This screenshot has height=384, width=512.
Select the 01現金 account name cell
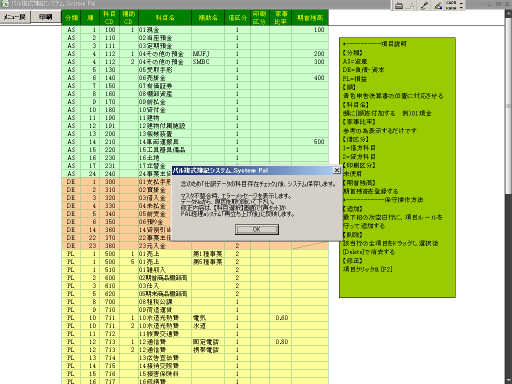point(165,30)
